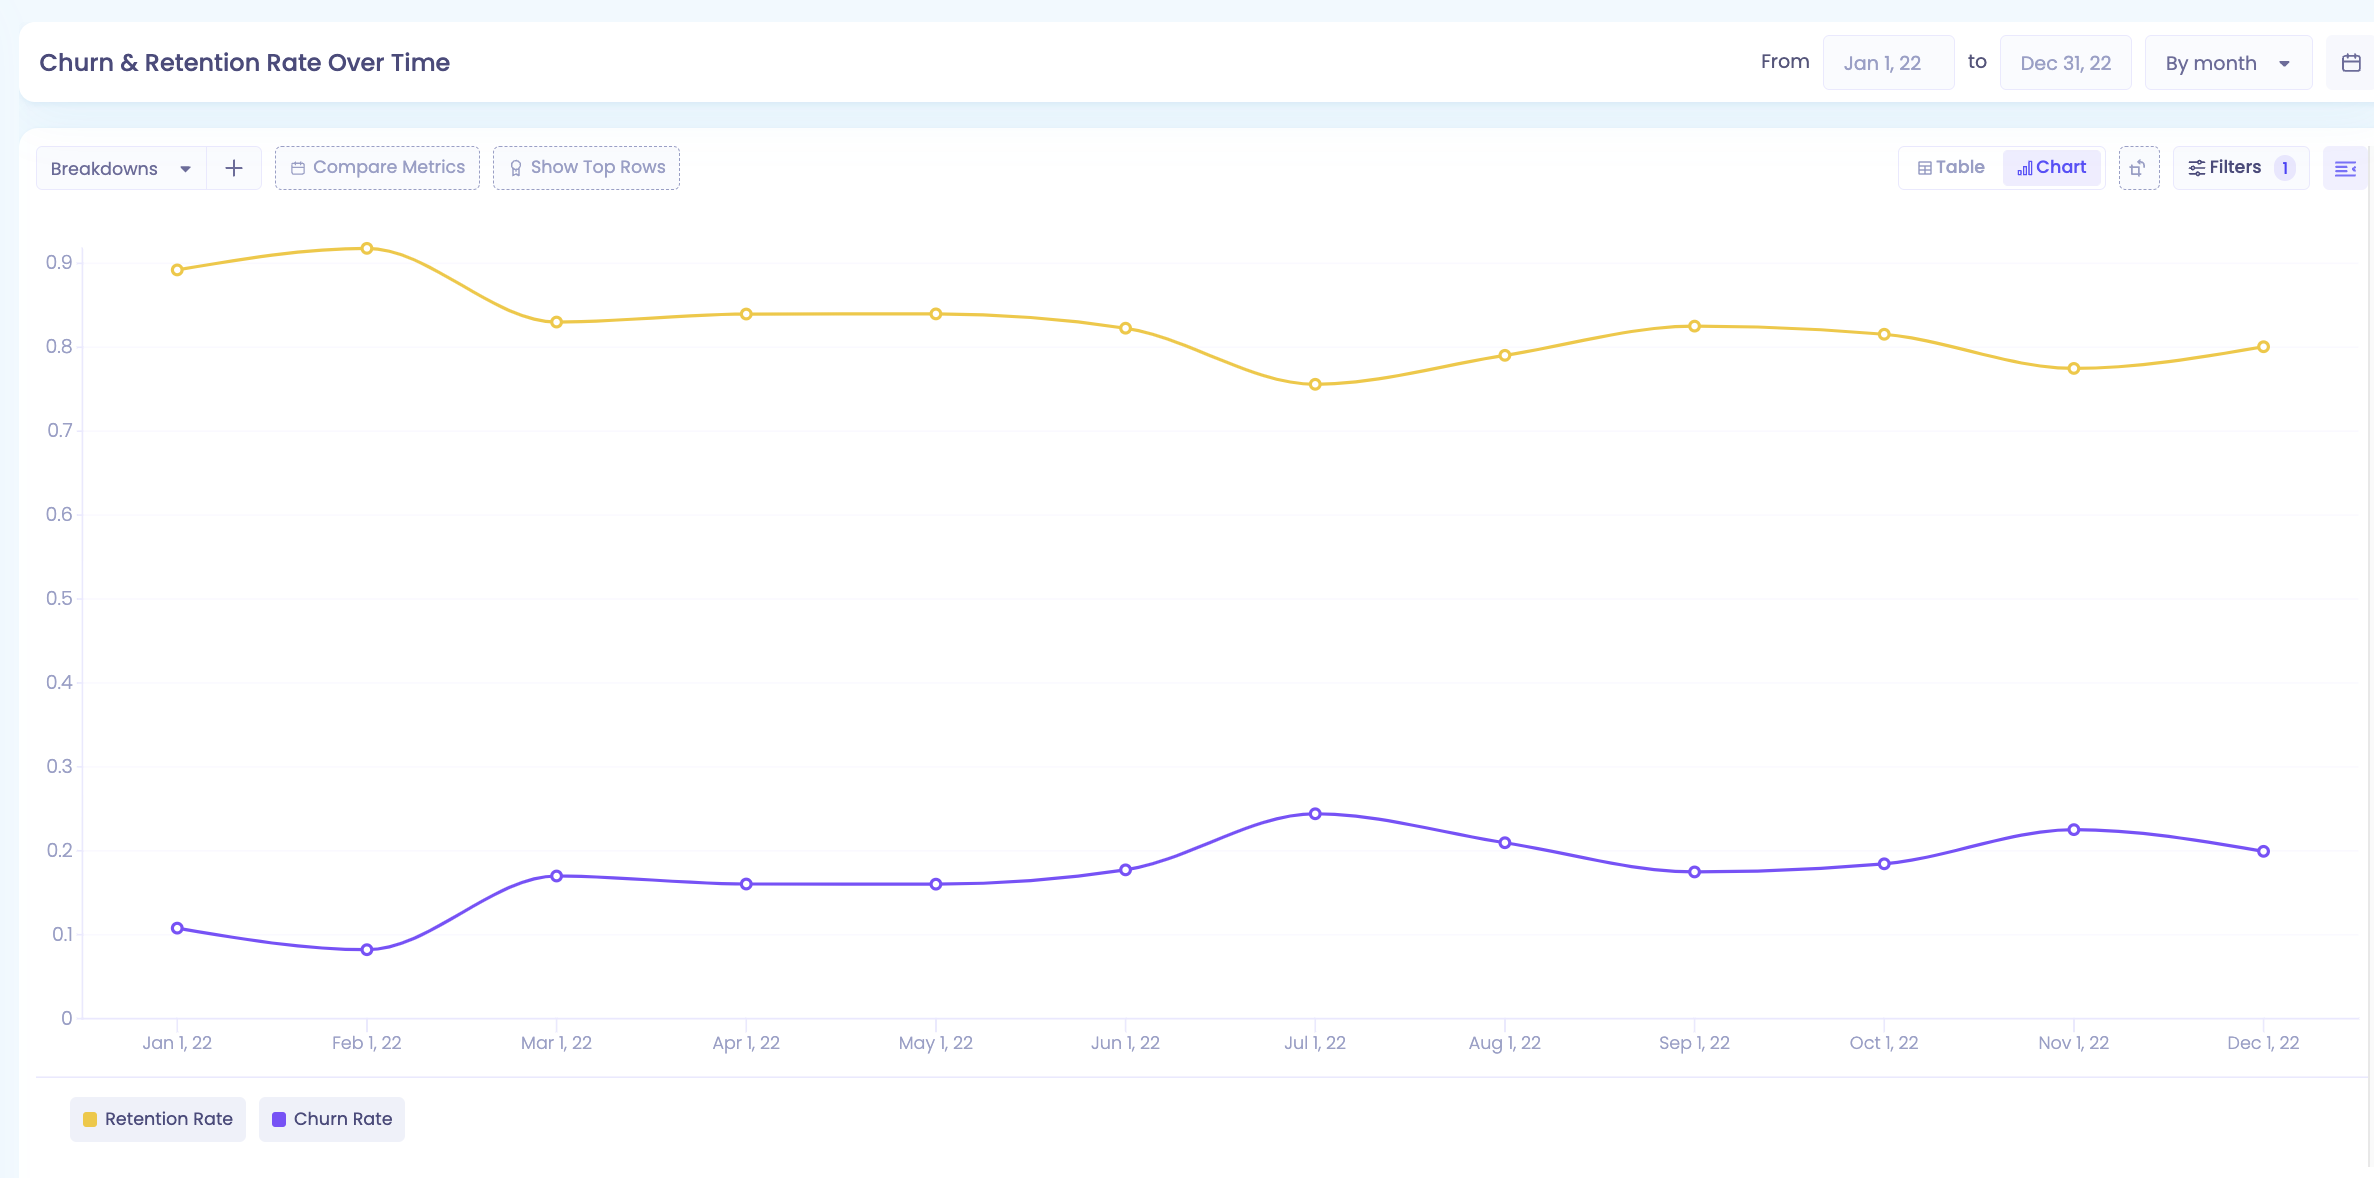Screen dimensions: 2374x1178
Task: Toggle Churn Rate series in legend
Action: click(332, 1119)
